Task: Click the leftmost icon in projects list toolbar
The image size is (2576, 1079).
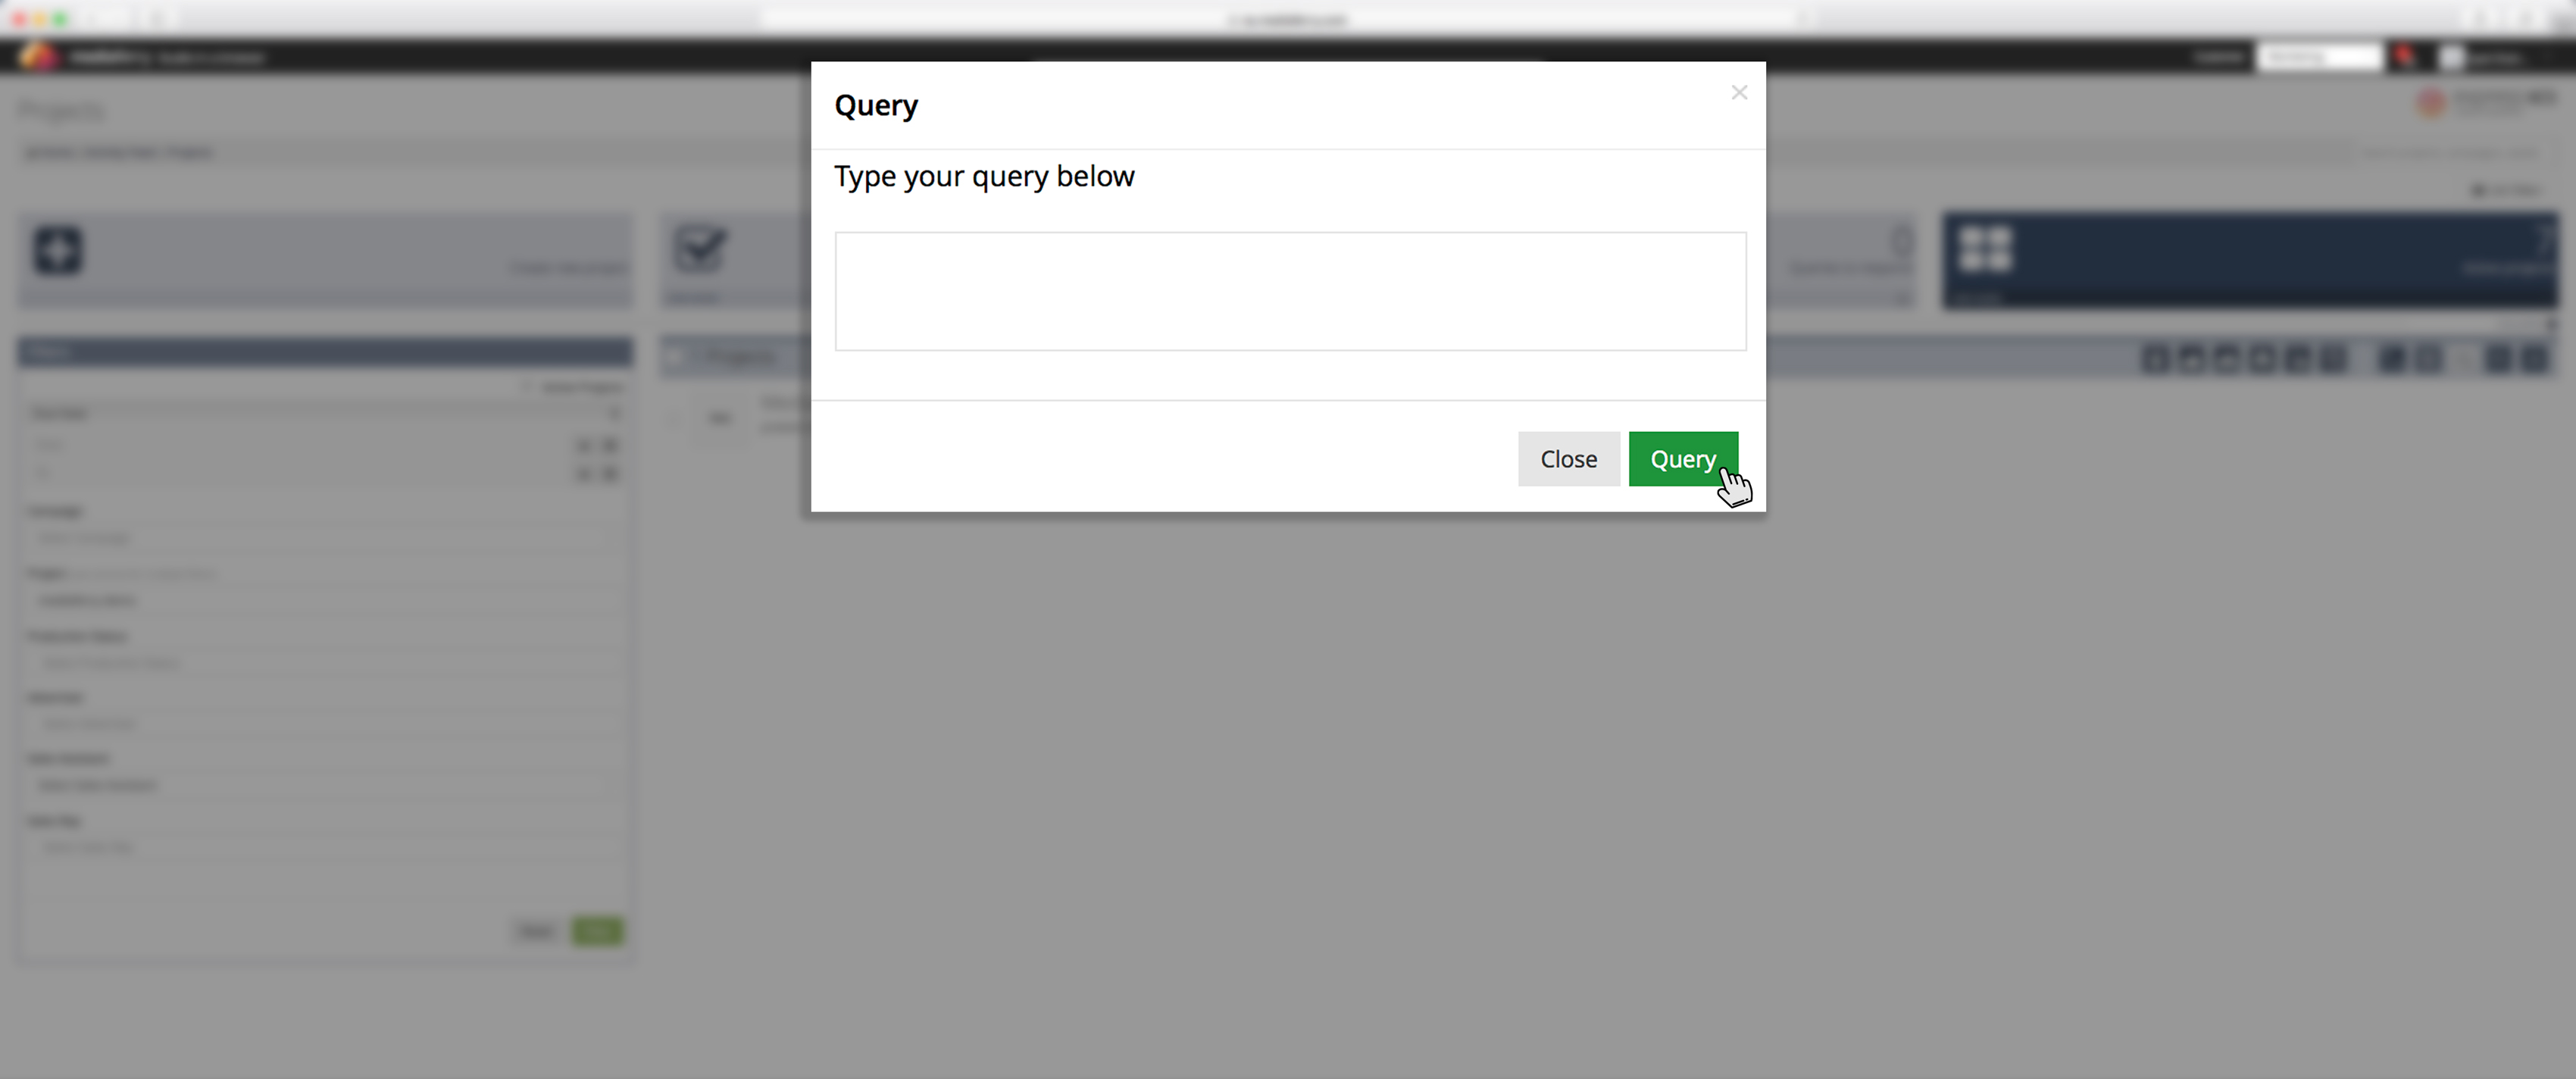Action: 2156,358
